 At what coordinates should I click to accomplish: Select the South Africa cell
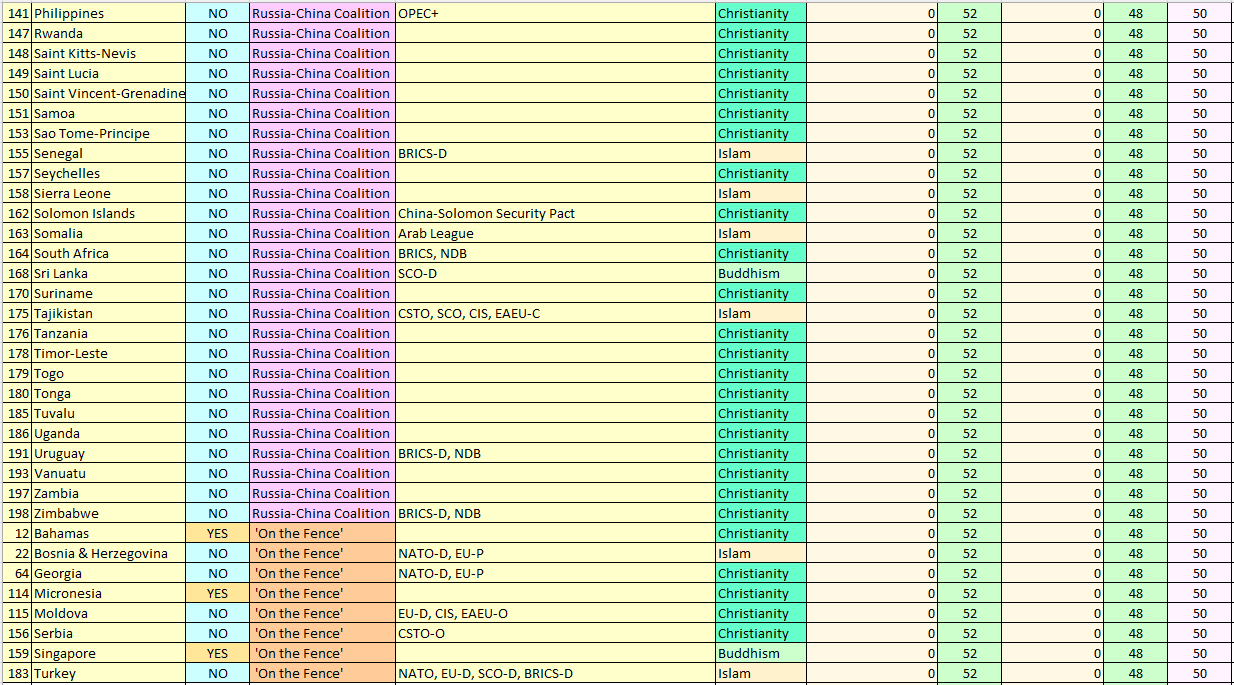point(109,254)
